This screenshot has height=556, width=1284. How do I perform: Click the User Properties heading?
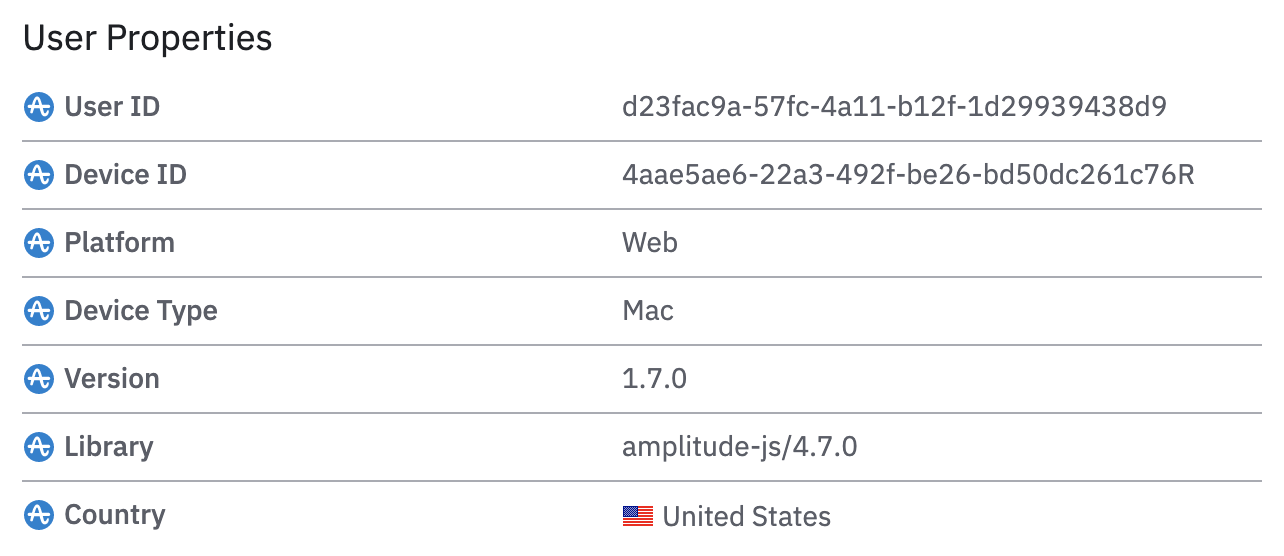pyautogui.click(x=147, y=38)
